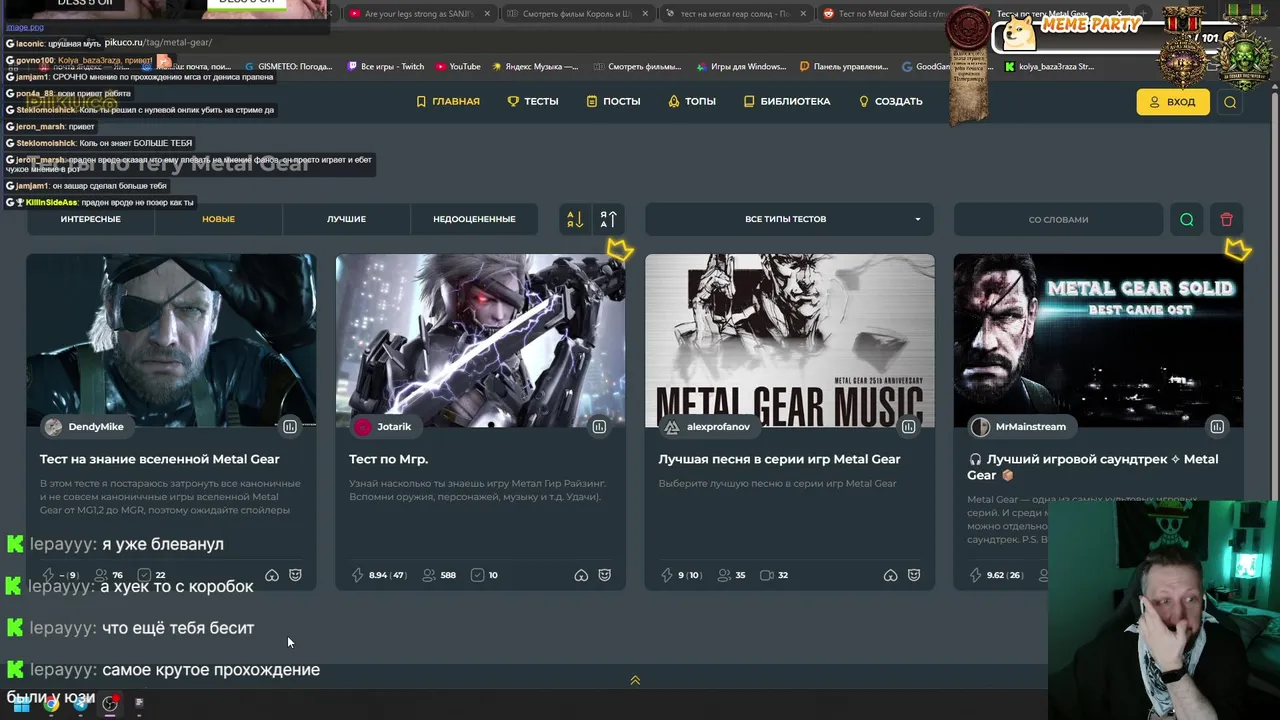Click the people icon beside 35

tap(724, 575)
